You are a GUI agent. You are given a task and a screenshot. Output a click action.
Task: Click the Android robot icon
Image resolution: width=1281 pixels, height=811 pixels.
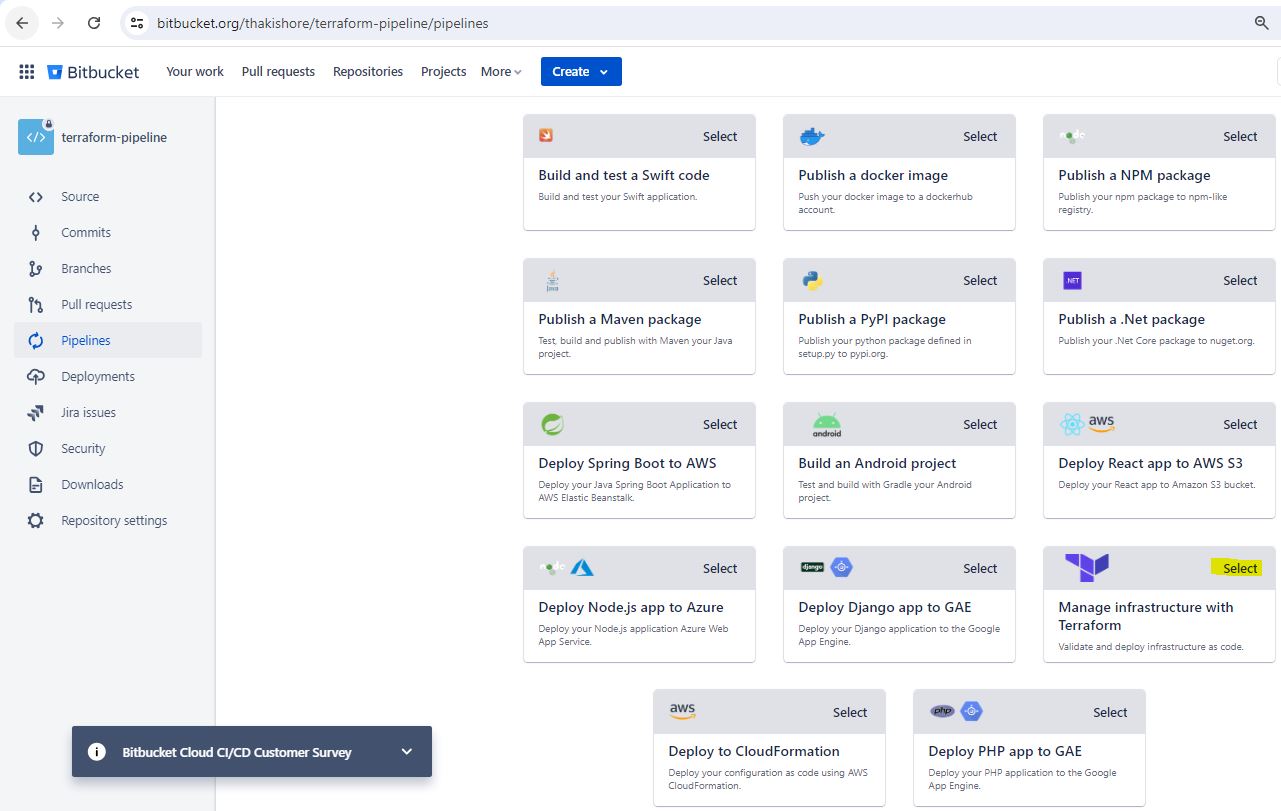coord(826,425)
